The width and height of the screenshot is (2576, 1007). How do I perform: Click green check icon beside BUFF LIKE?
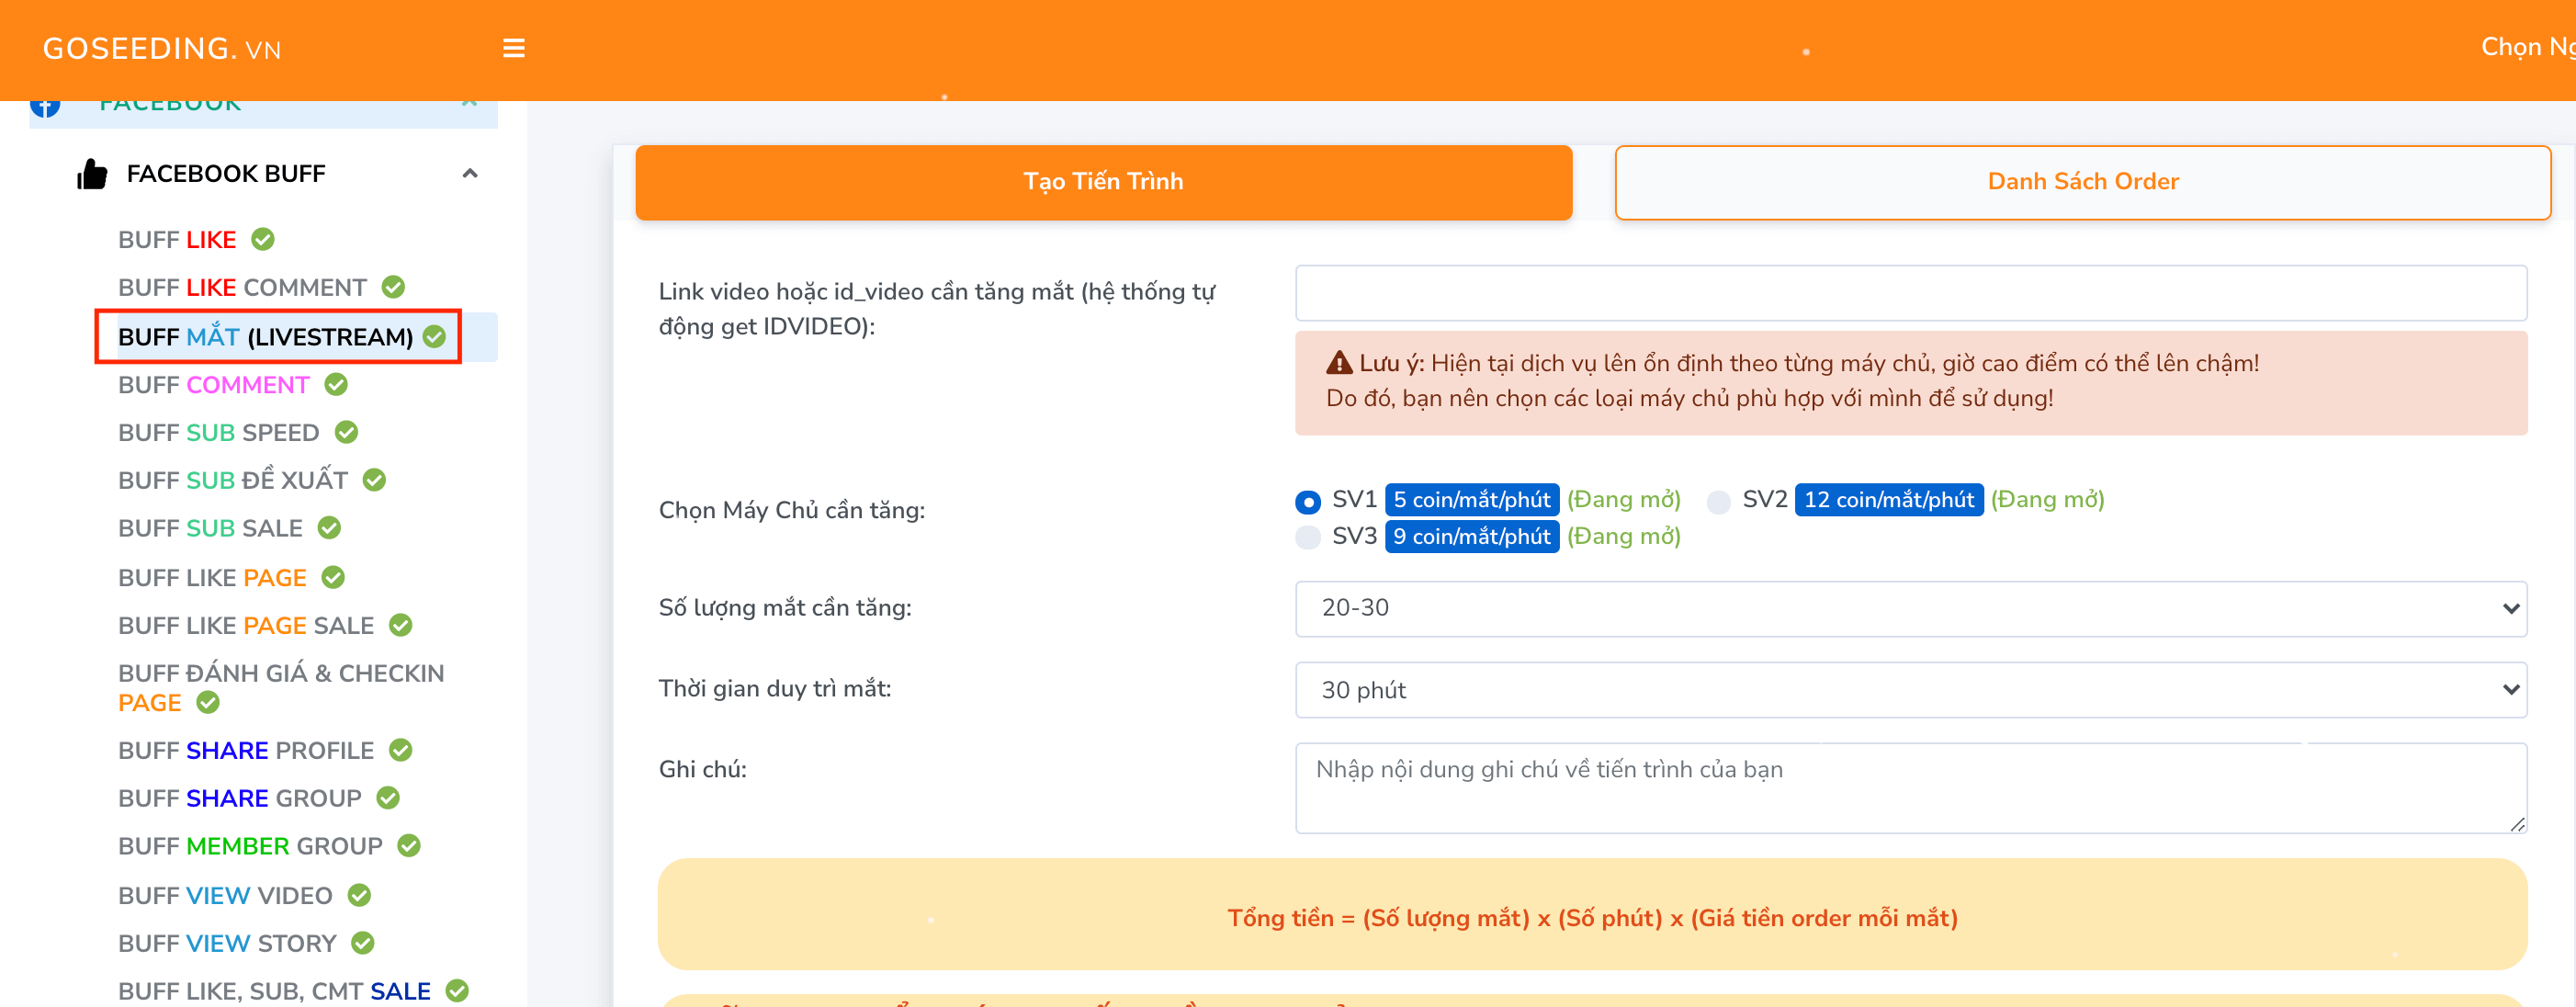(263, 239)
